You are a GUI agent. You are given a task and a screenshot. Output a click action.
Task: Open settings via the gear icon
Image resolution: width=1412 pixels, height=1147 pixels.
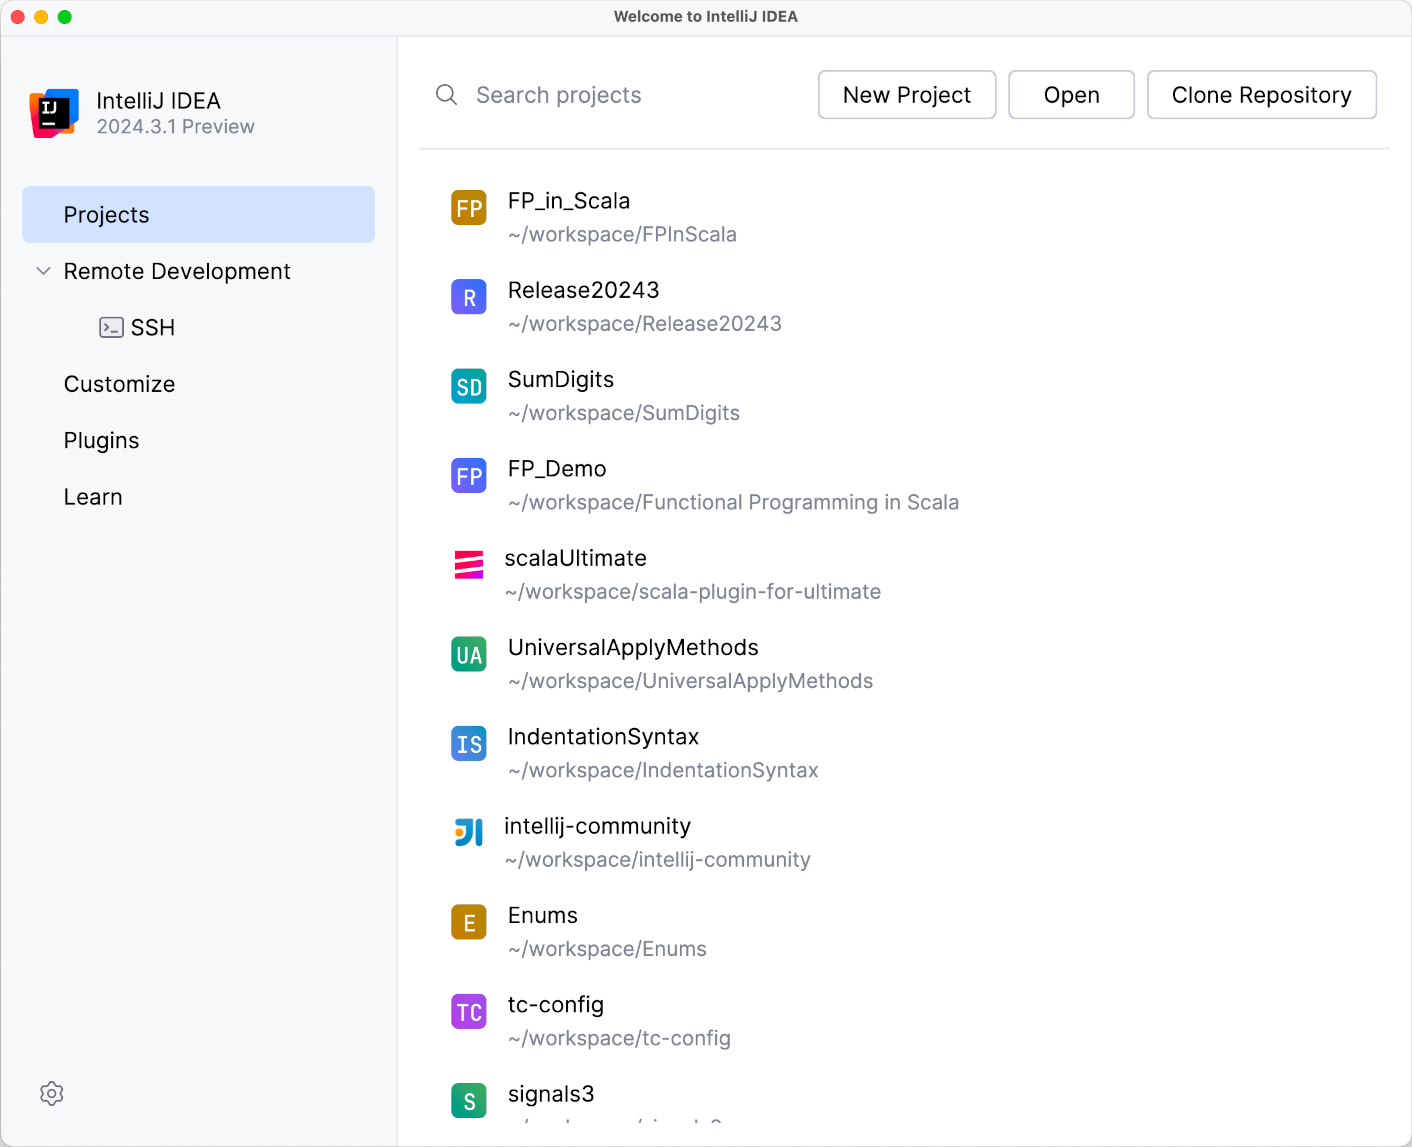click(x=51, y=1093)
